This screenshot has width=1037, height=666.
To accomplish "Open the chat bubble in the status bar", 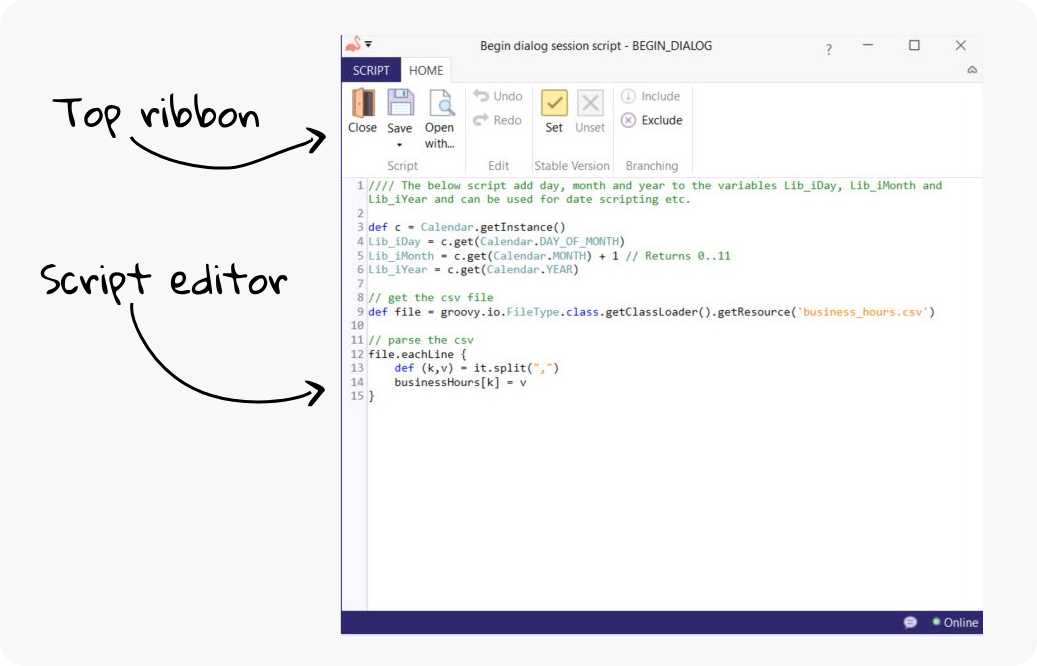I will pos(910,622).
